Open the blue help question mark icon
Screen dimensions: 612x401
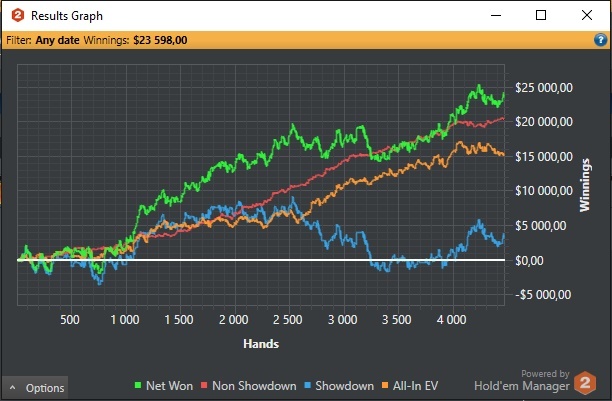600,40
